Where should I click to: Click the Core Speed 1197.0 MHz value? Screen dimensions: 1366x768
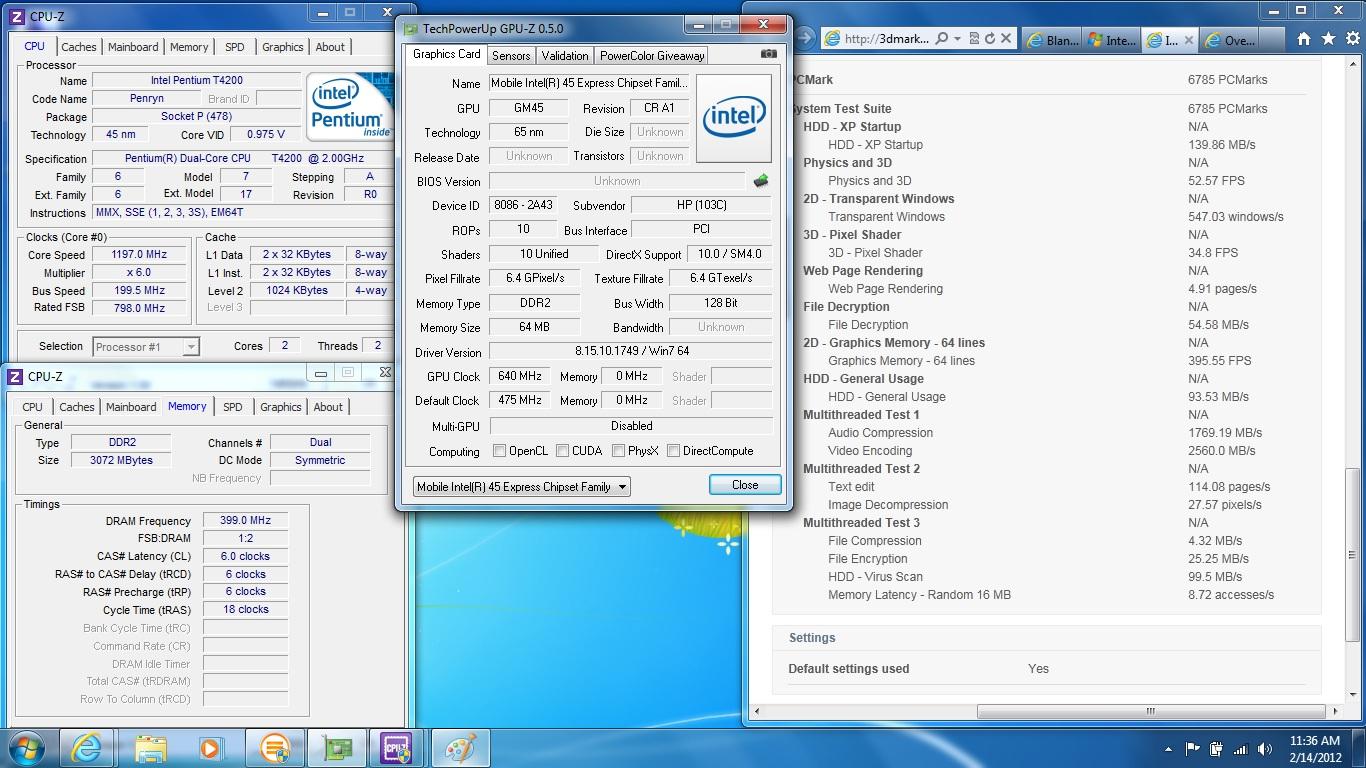(139, 255)
